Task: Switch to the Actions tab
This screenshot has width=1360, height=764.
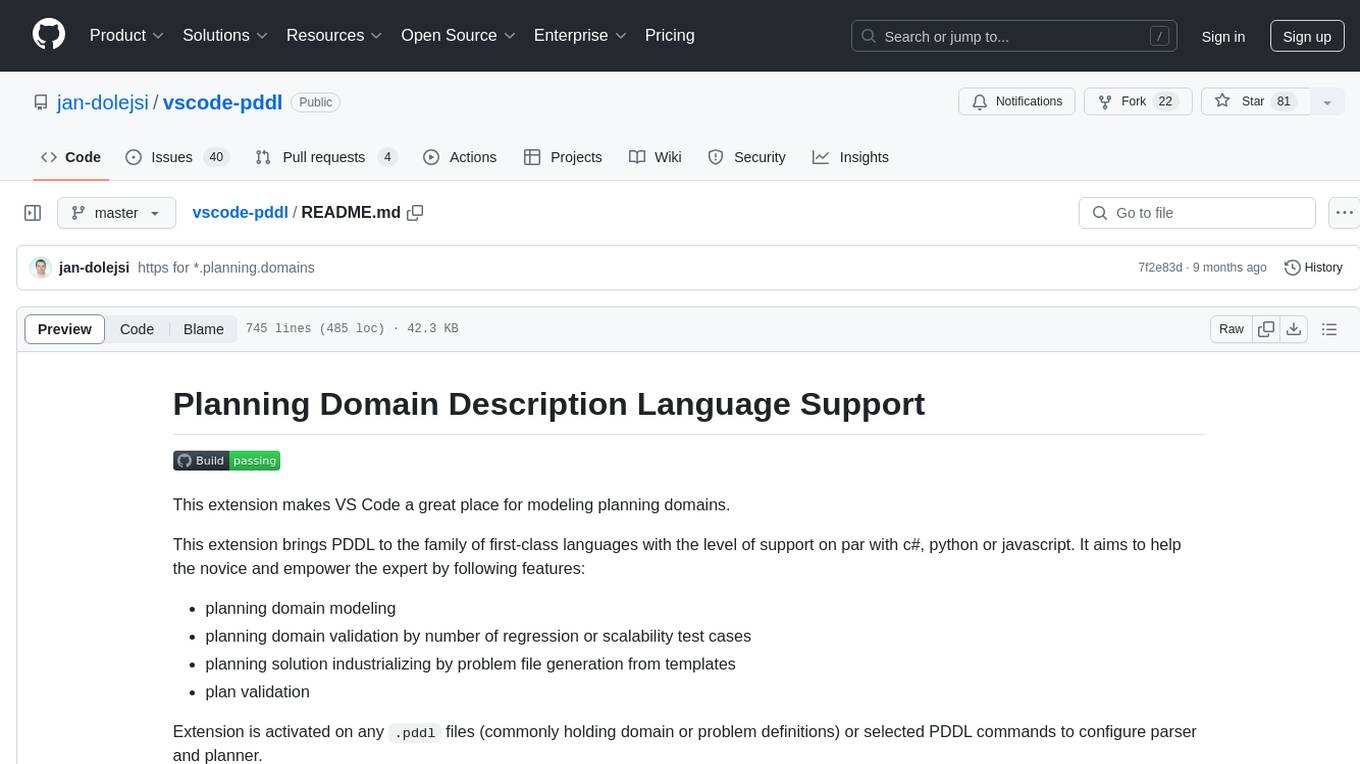Action: 460,157
